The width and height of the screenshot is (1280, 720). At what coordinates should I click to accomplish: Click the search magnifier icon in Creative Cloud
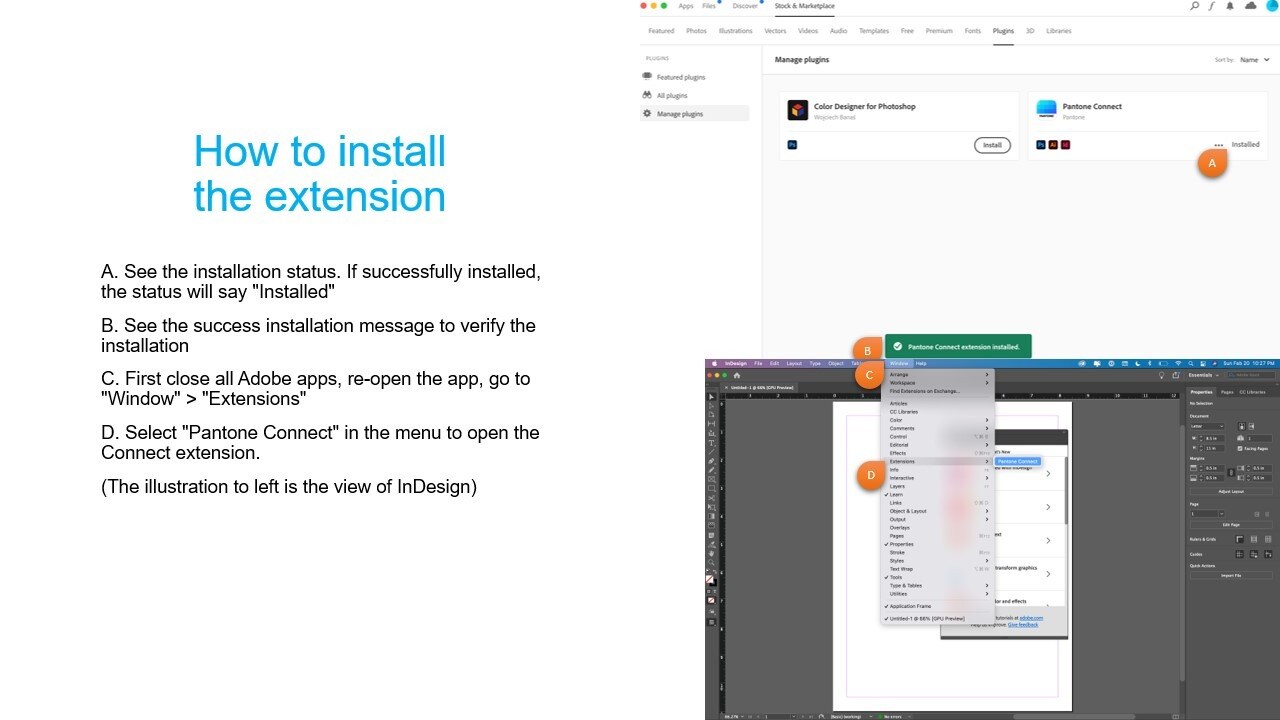1194,6
